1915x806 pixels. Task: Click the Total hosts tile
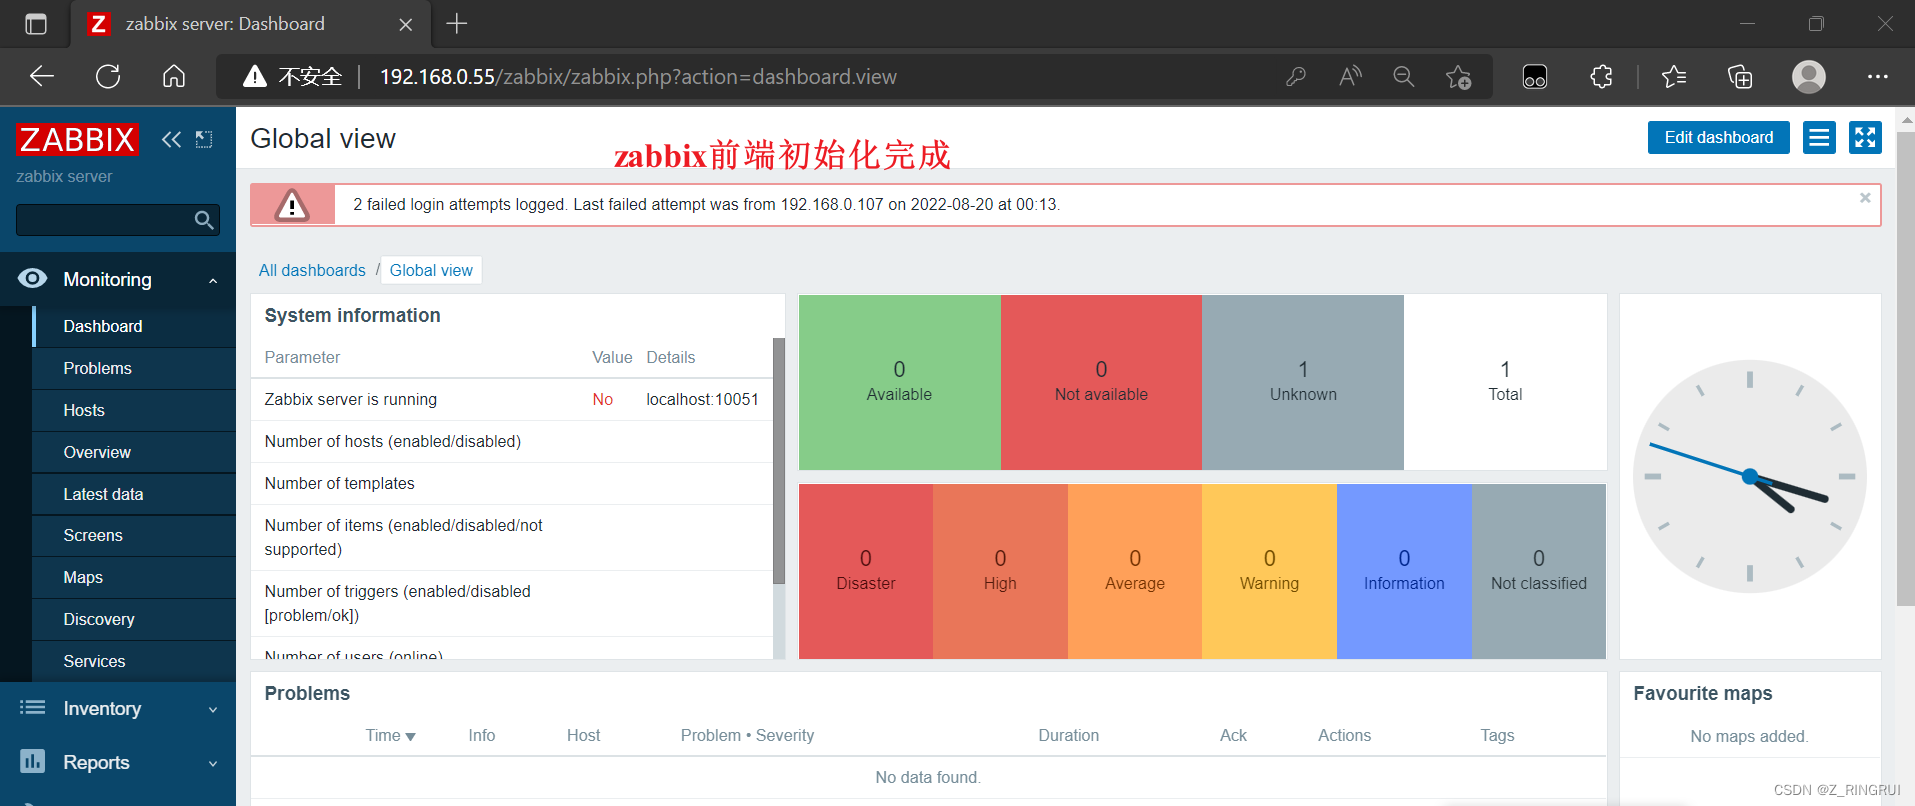[1505, 381]
